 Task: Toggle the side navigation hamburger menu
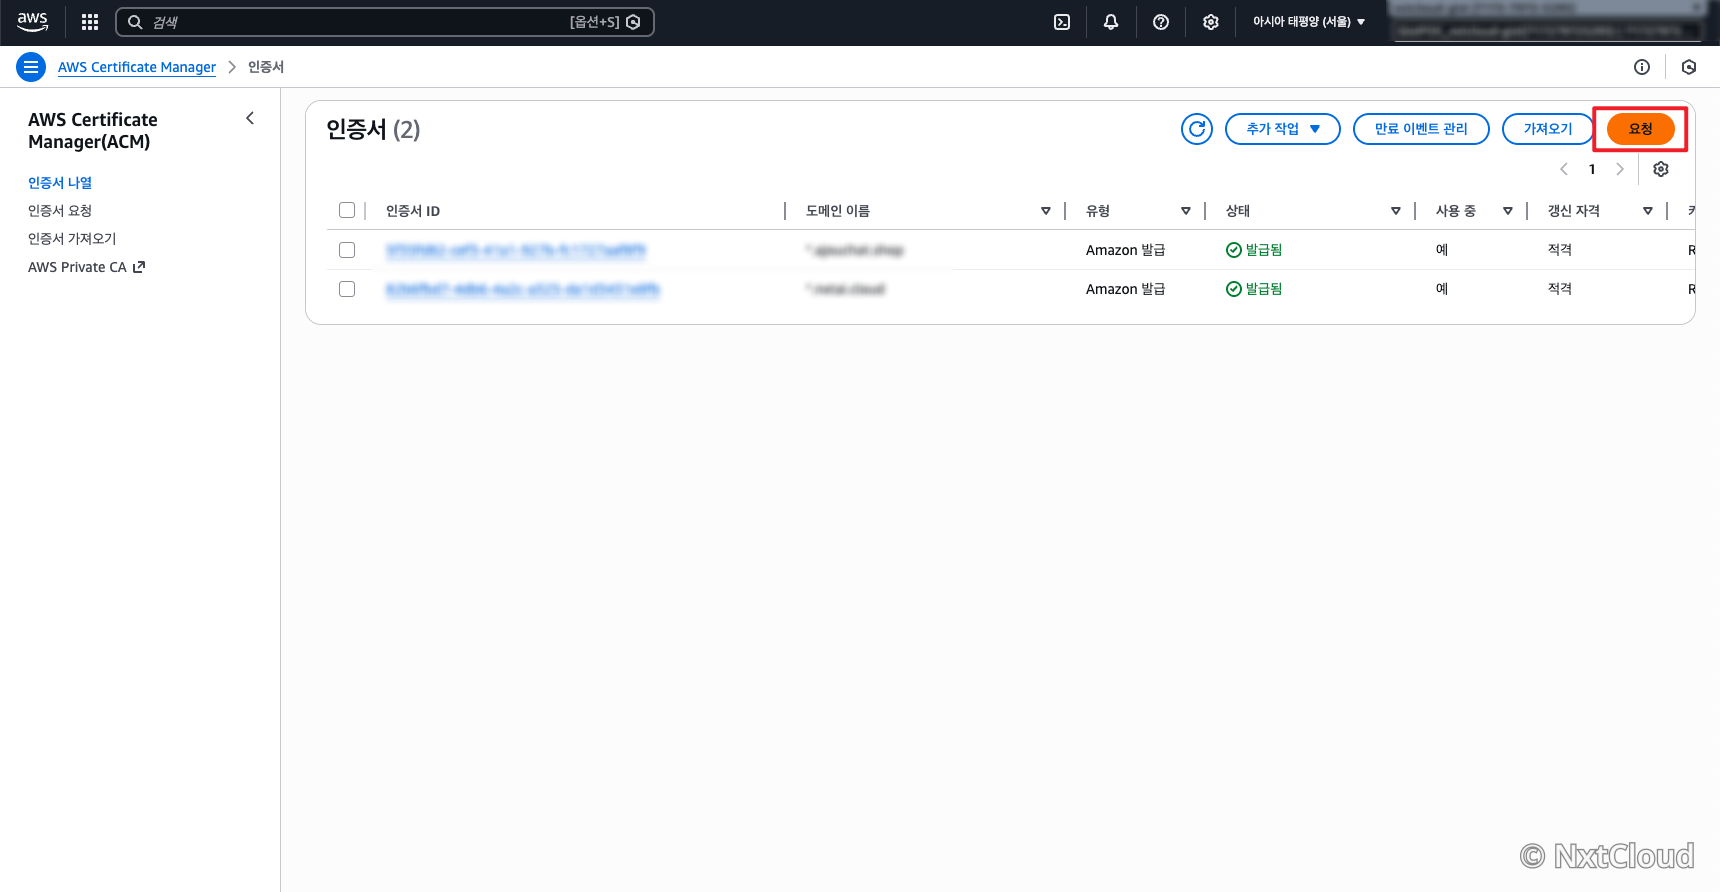point(31,67)
